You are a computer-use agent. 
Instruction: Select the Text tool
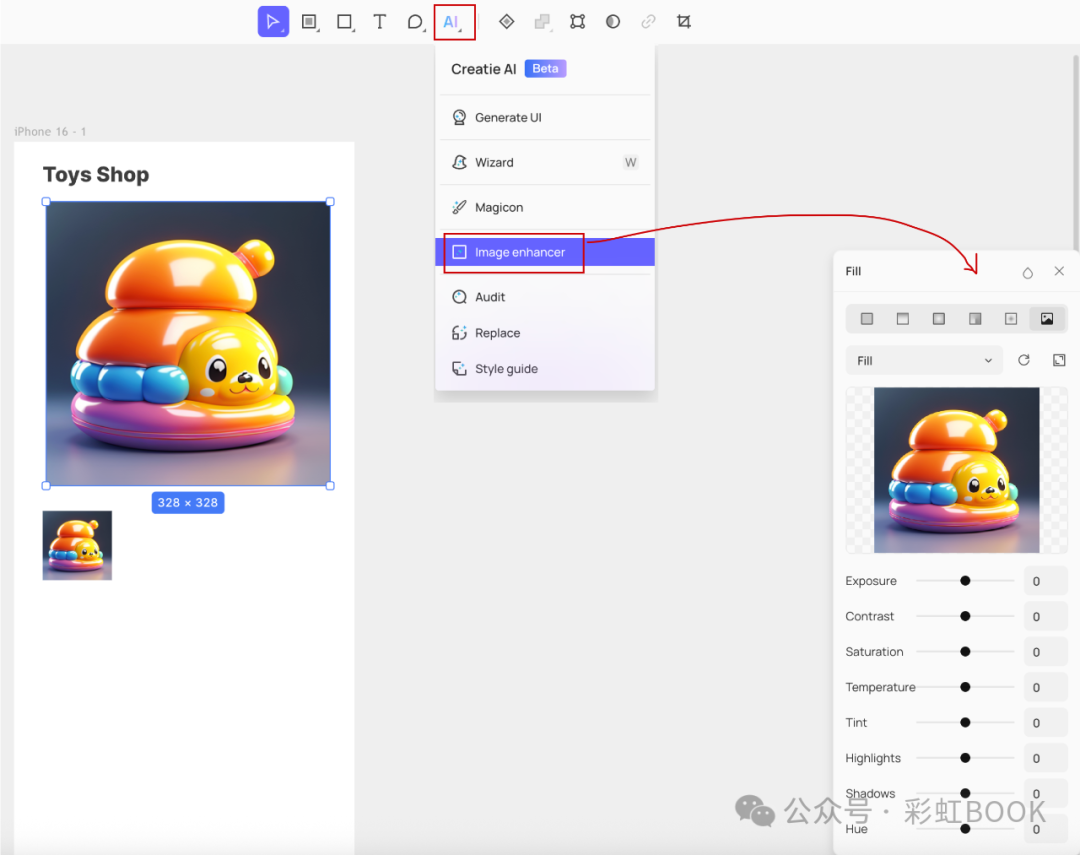pyautogui.click(x=379, y=21)
